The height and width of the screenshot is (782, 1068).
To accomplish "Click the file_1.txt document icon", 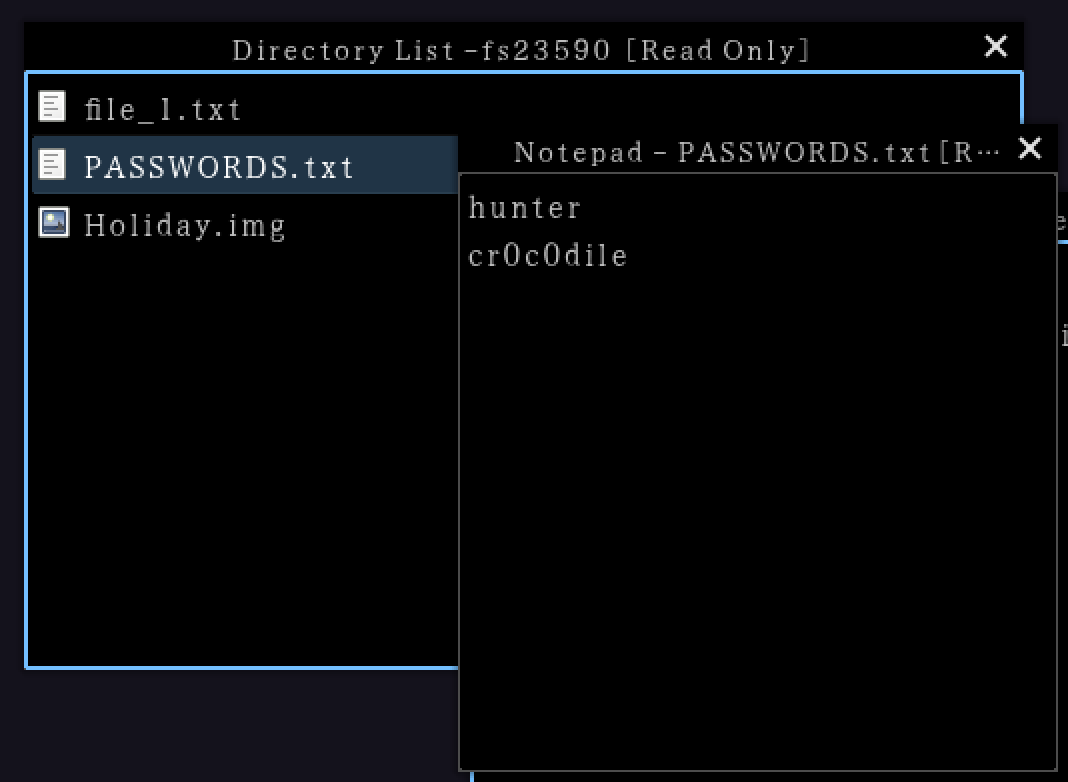I will click(52, 106).
